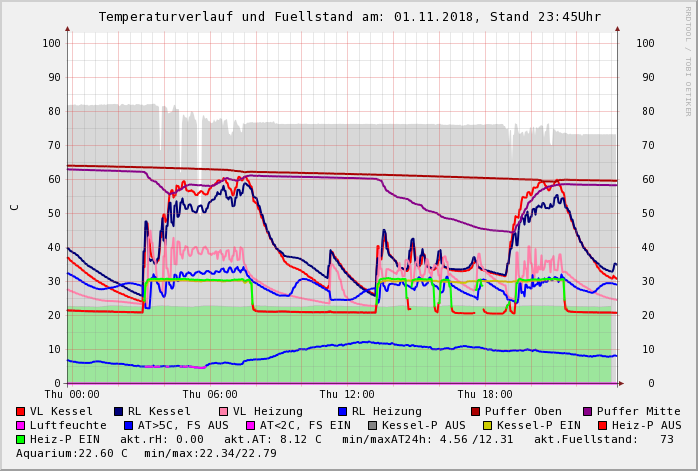The image size is (698, 471).
Task: Click the blue RL Heizung legend square
Action: tap(343, 411)
